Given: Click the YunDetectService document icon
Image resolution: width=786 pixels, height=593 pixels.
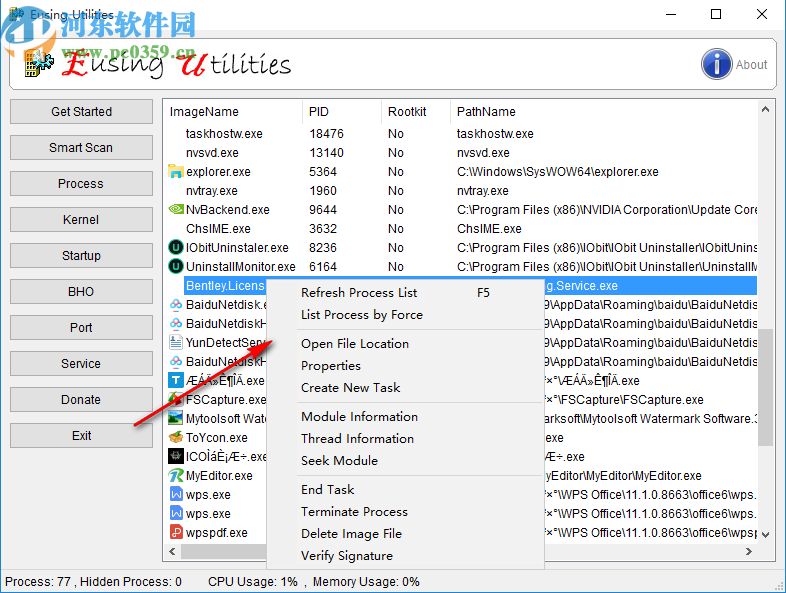Looking at the screenshot, I should coord(175,342).
